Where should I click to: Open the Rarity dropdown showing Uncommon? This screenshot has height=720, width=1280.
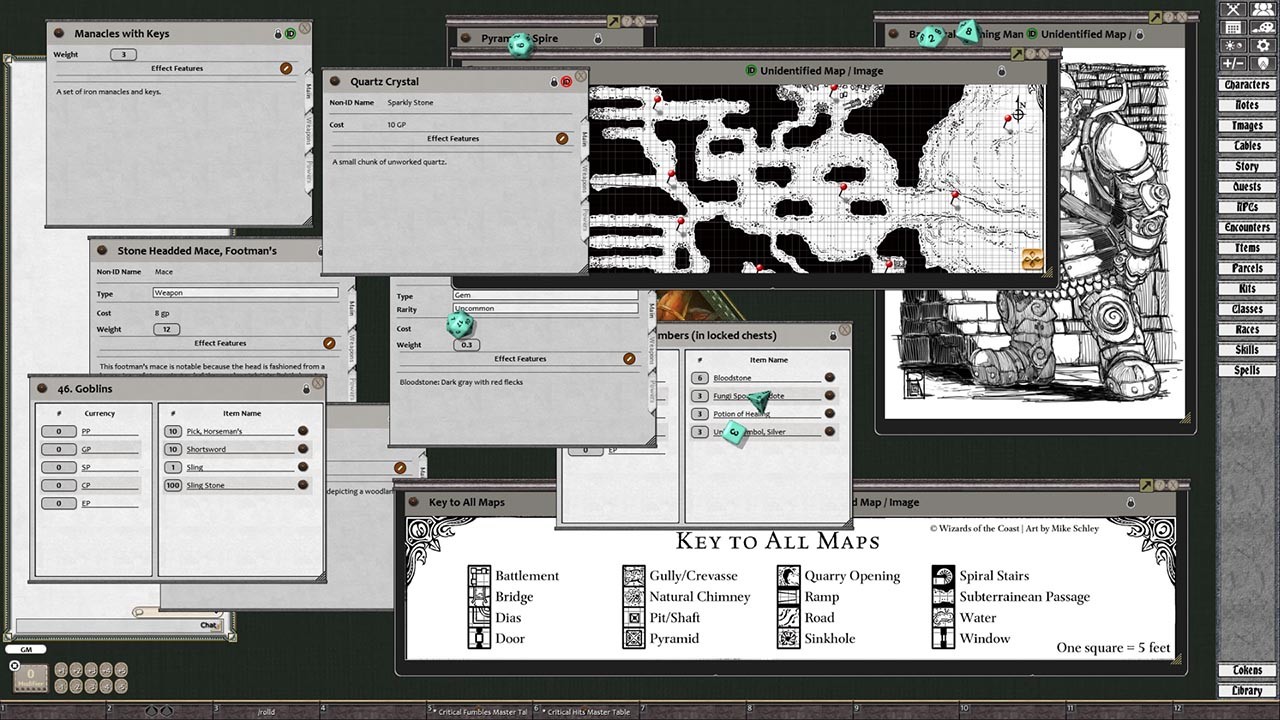545,311
